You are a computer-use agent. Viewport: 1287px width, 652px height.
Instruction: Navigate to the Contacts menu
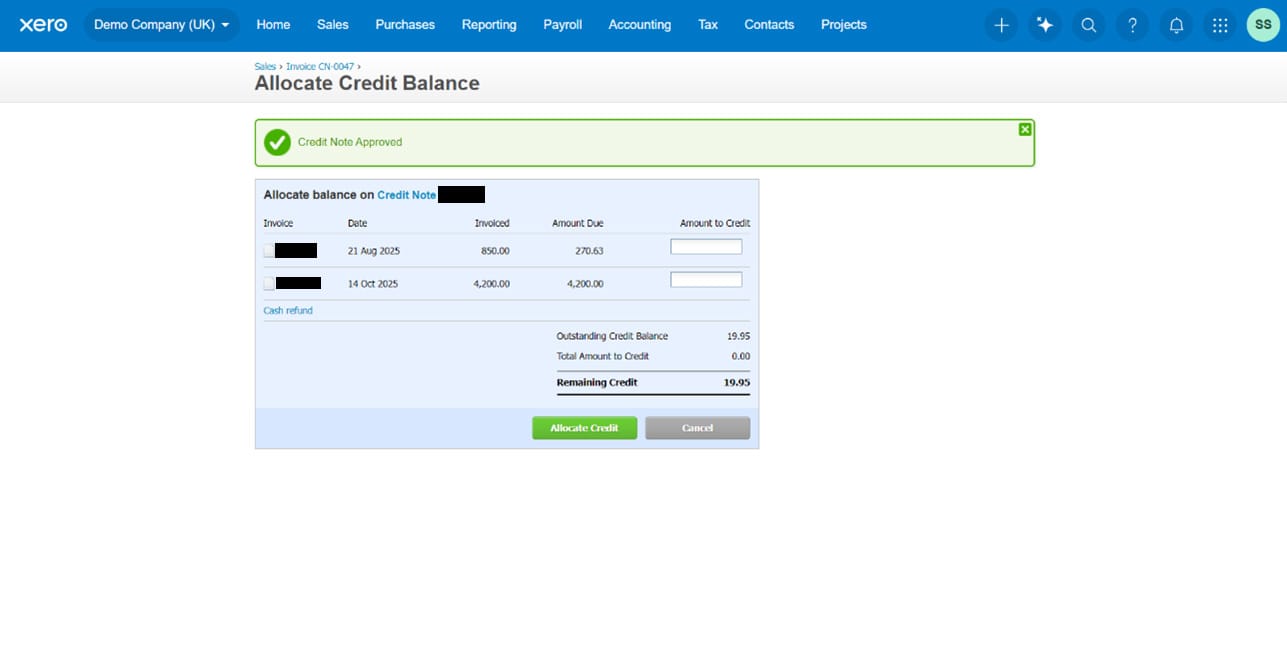pos(768,25)
